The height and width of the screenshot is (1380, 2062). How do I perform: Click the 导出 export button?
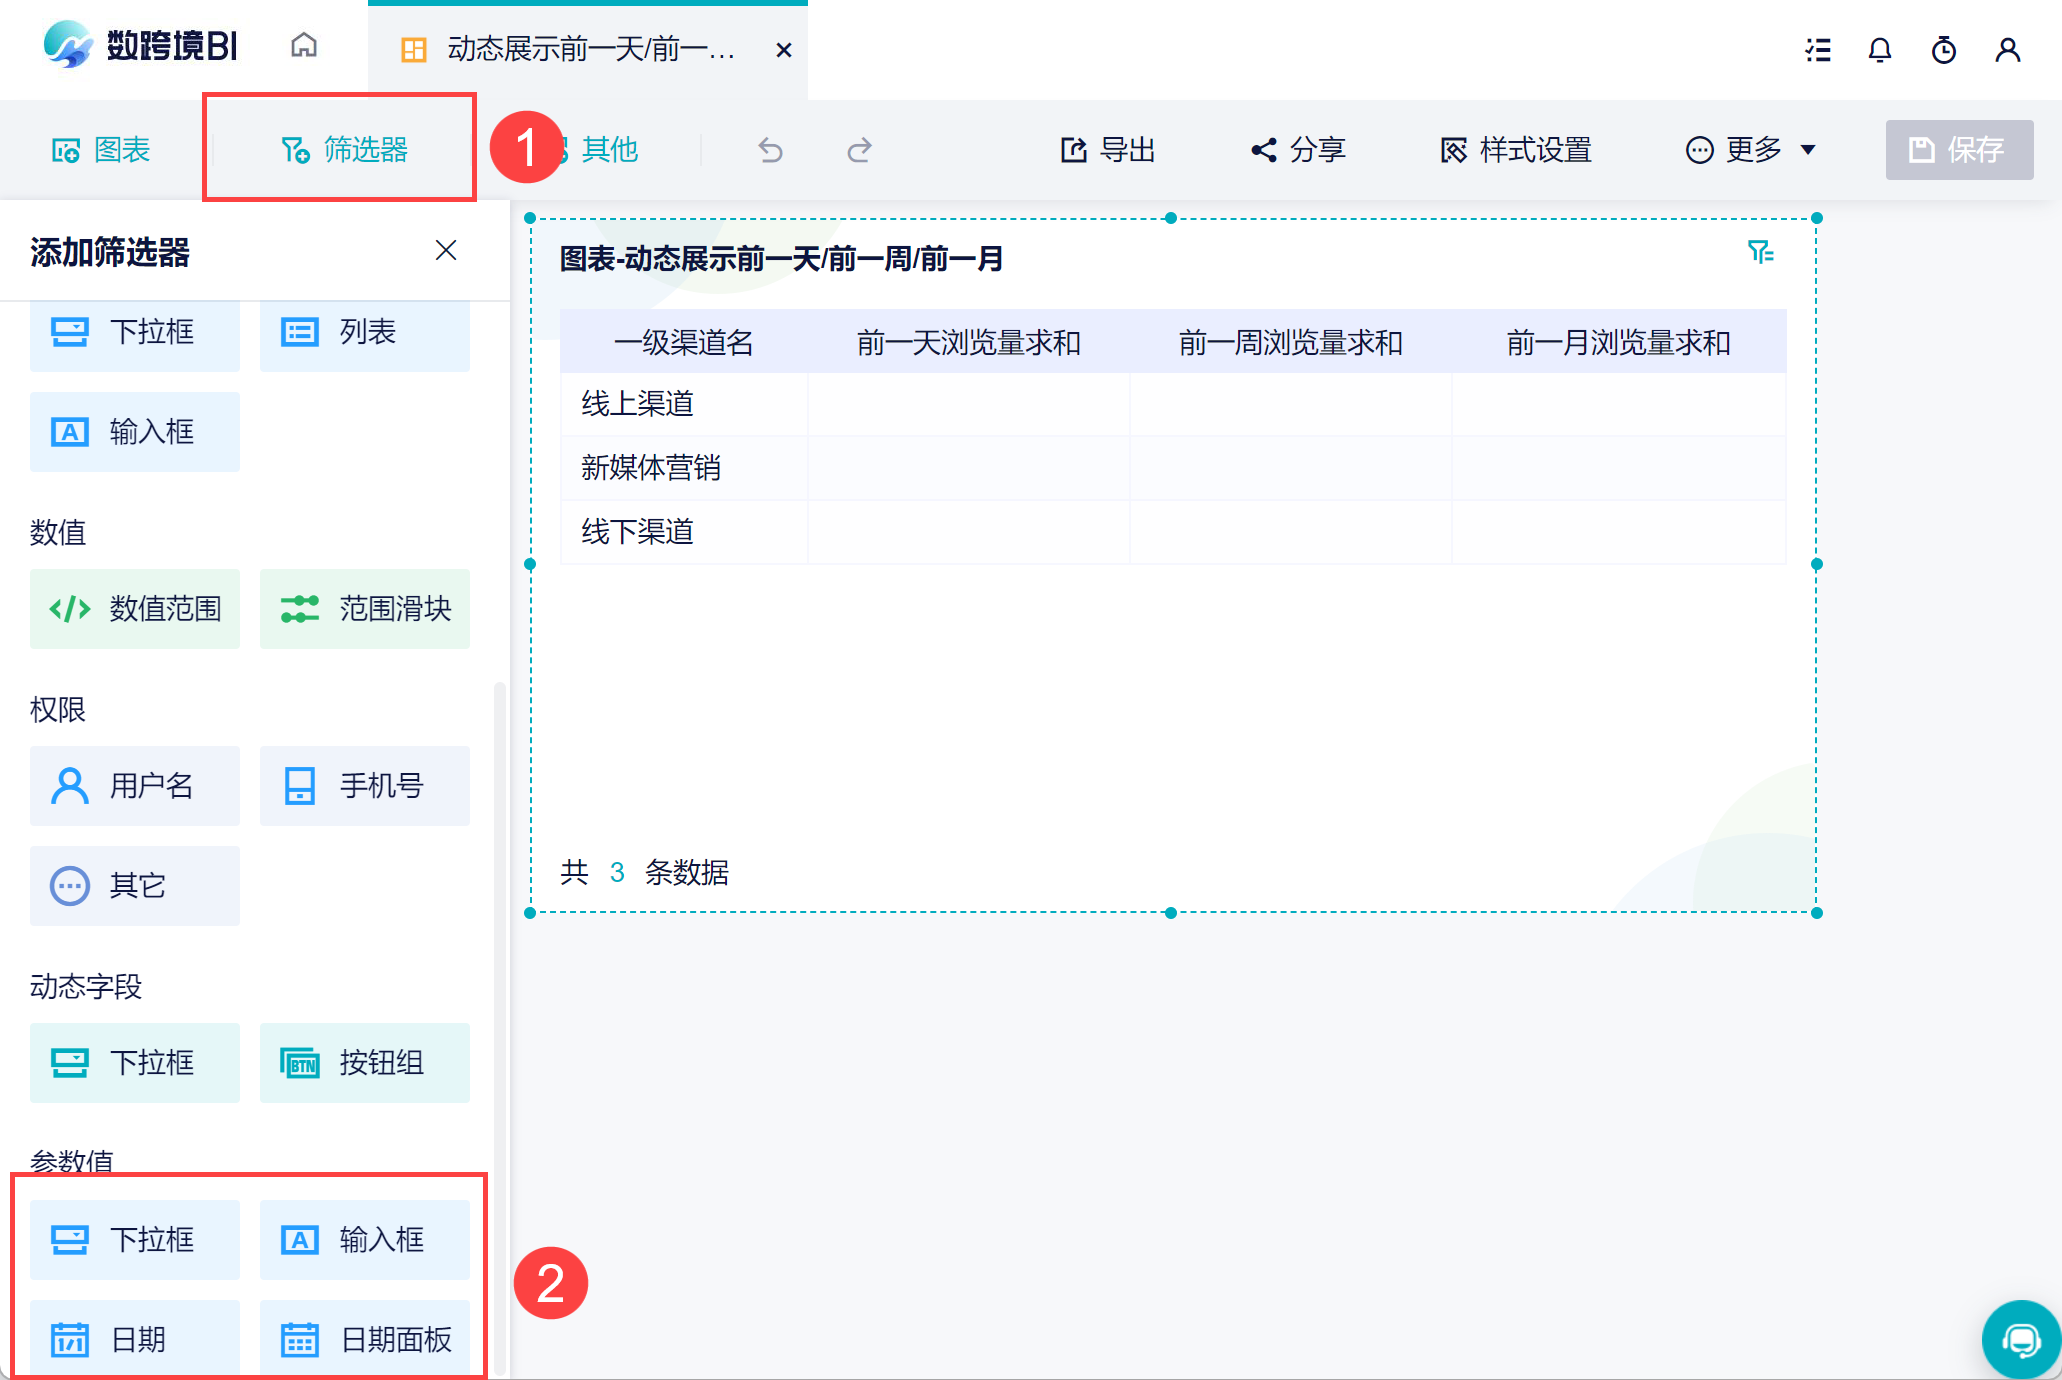point(1108,150)
